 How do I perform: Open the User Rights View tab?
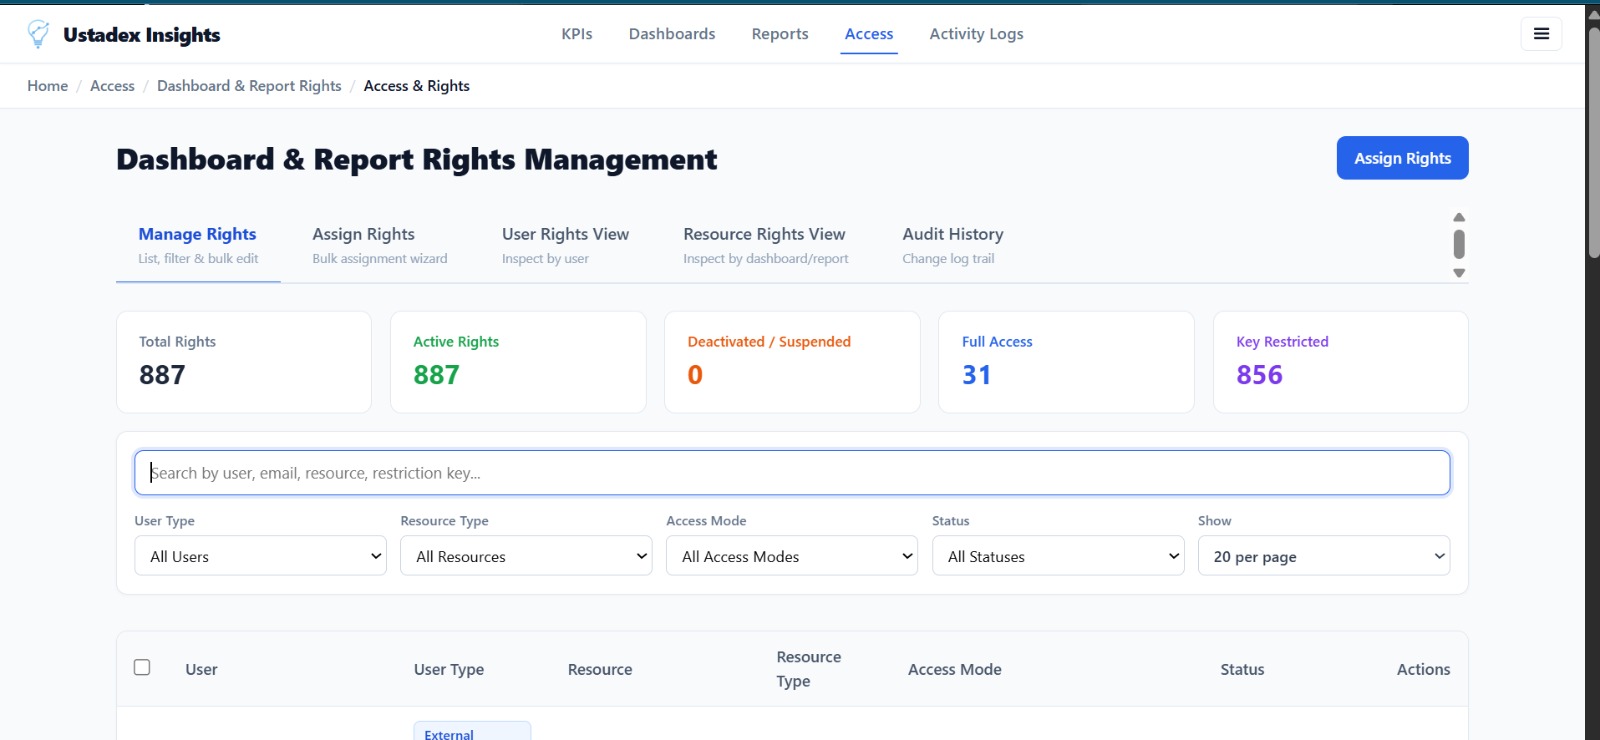tap(565, 246)
